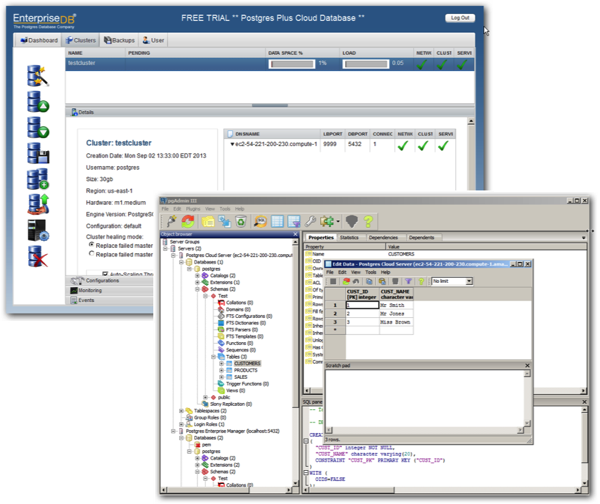This screenshot has width=600, height=504.
Task: Open the User tab
Action: pos(153,40)
